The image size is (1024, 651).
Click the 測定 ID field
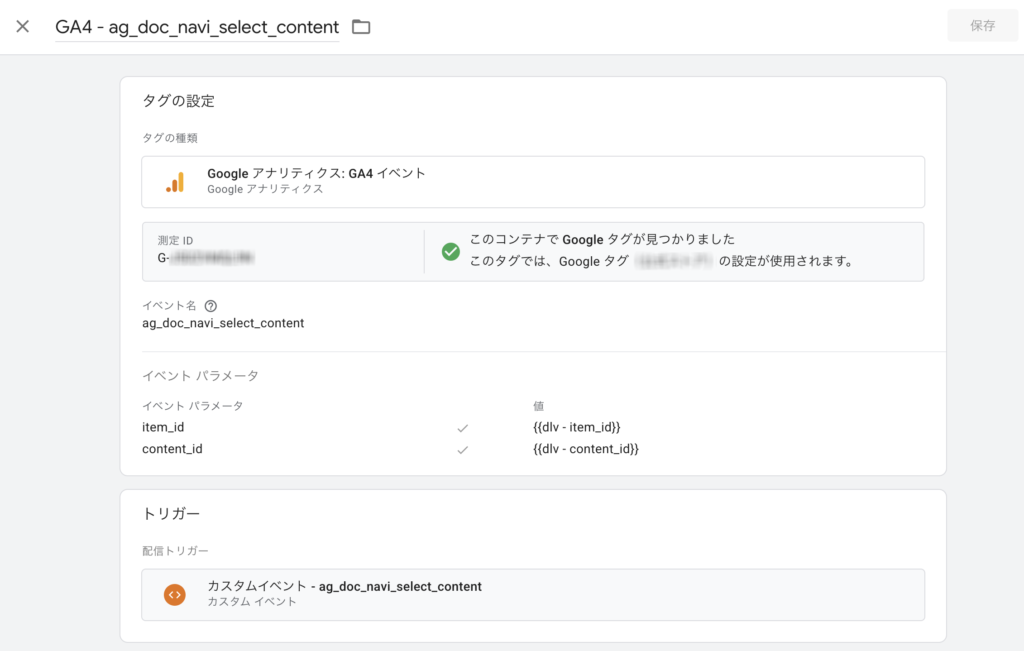click(x=283, y=251)
